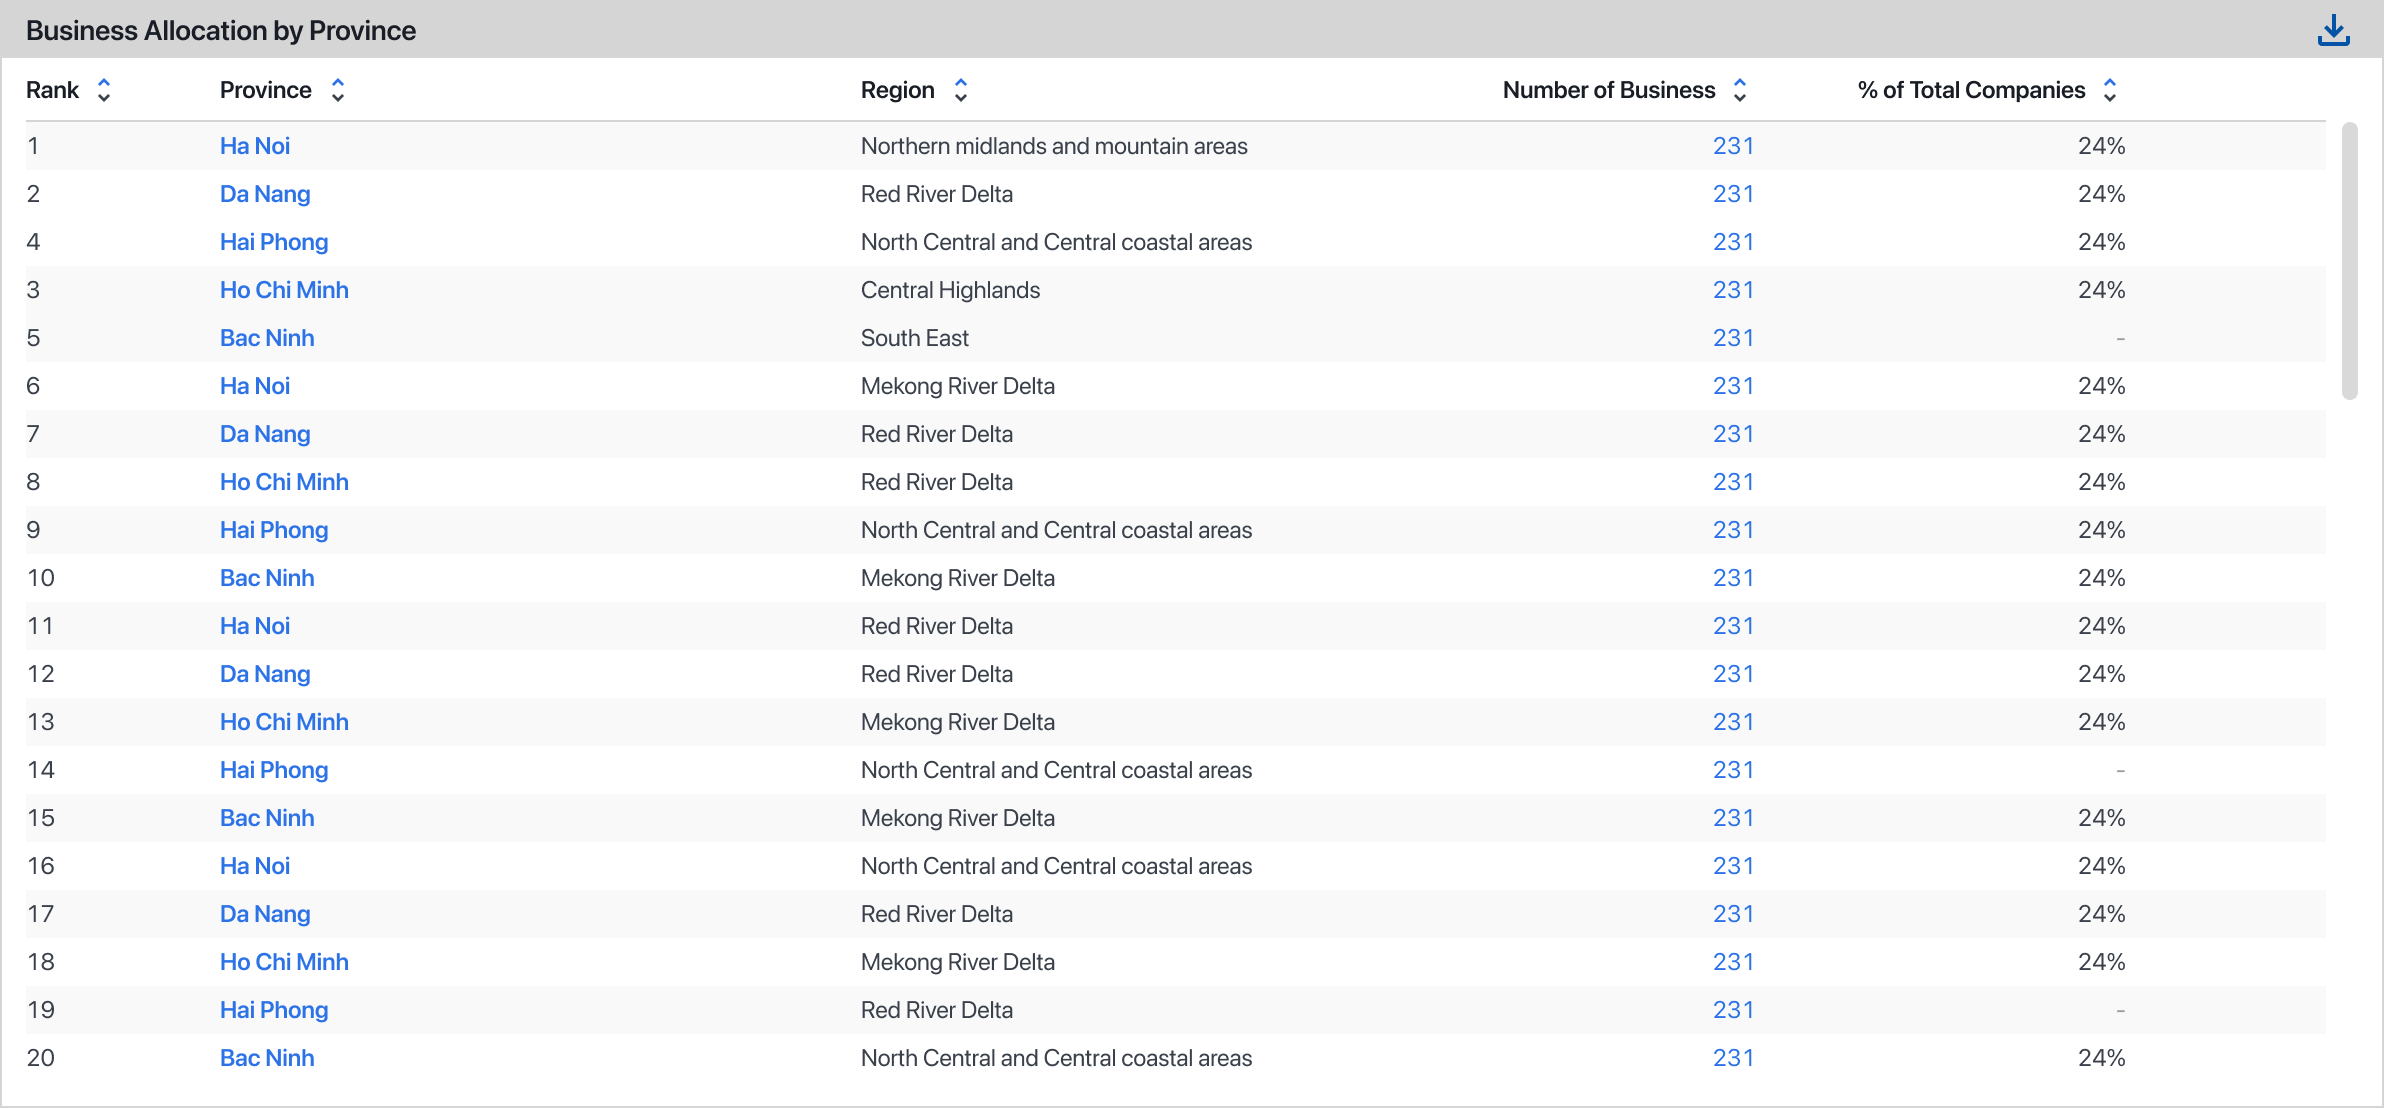Viewport: 2384px width, 1108px height.
Task: Sort by Region column arrows
Action: [961, 90]
